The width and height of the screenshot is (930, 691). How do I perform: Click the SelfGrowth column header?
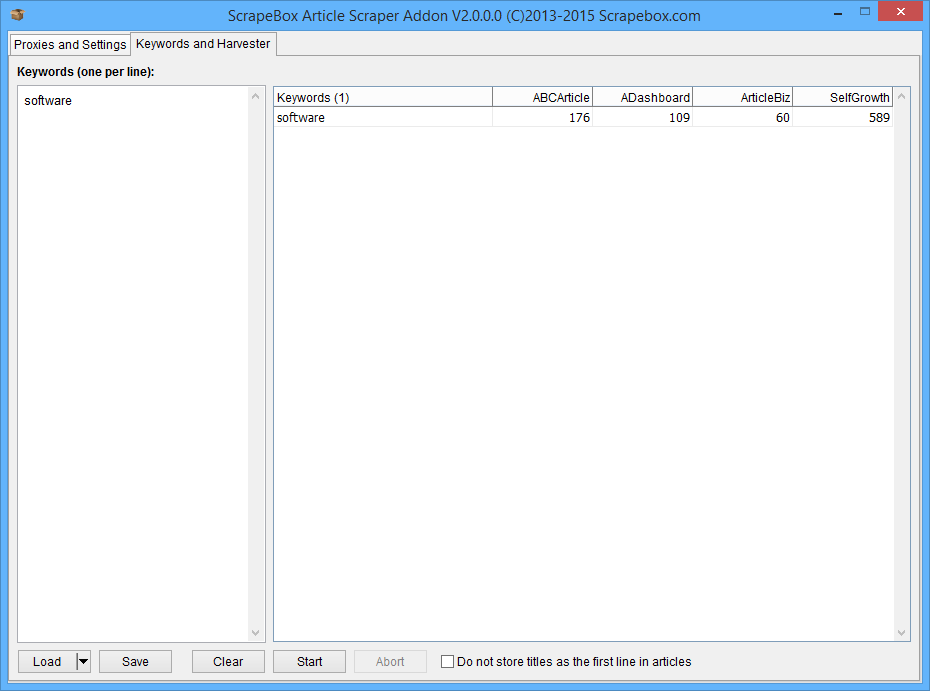(842, 97)
